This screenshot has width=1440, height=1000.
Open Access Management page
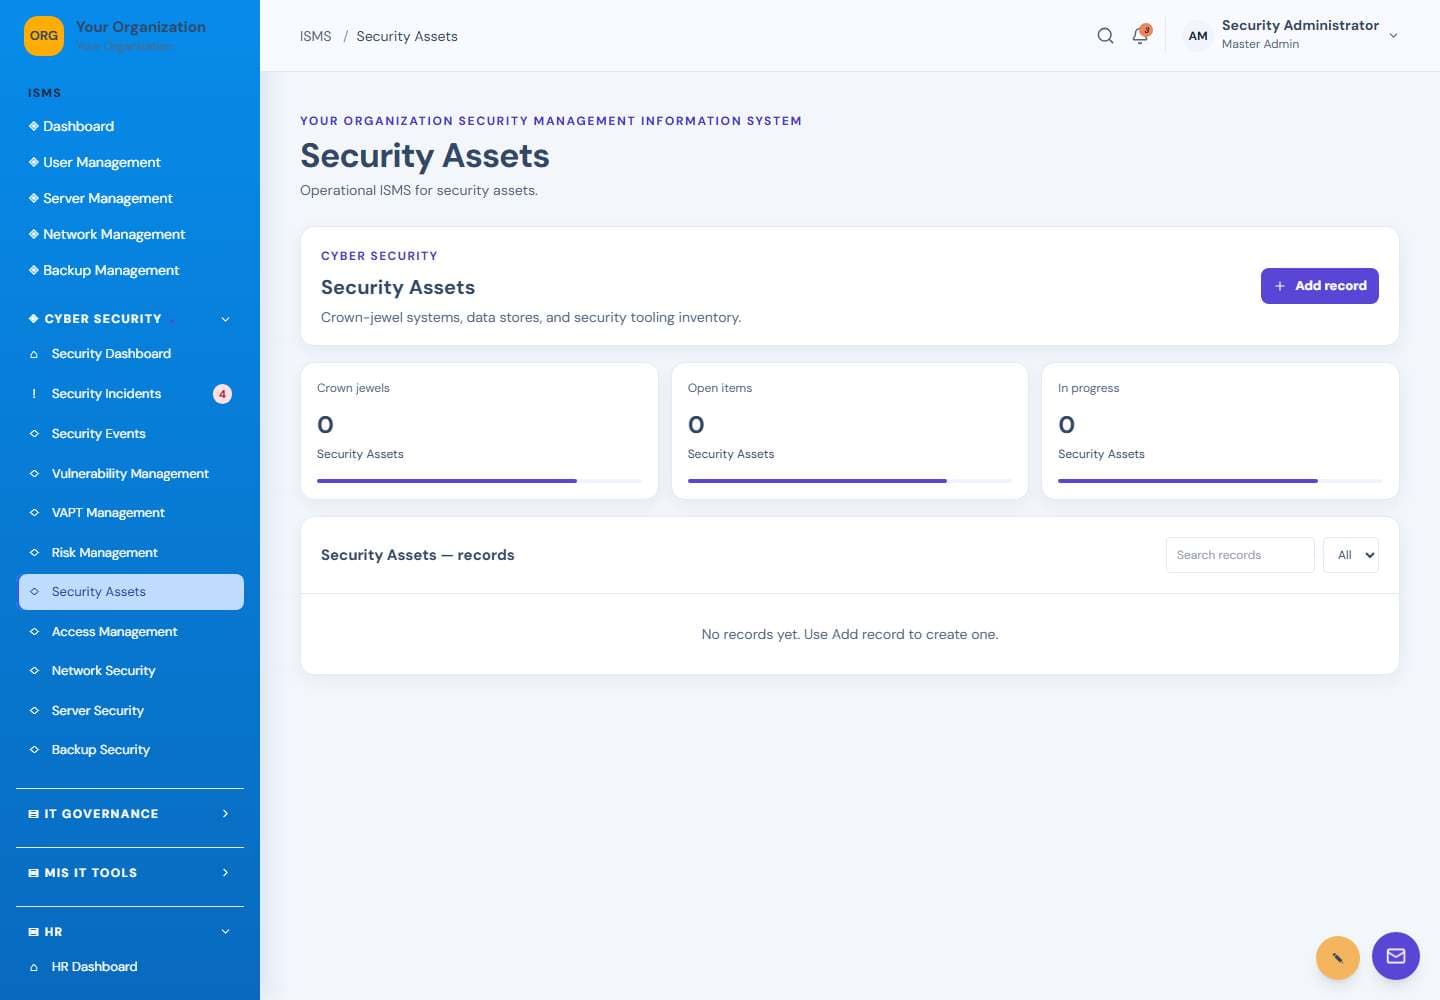[x=131, y=632]
